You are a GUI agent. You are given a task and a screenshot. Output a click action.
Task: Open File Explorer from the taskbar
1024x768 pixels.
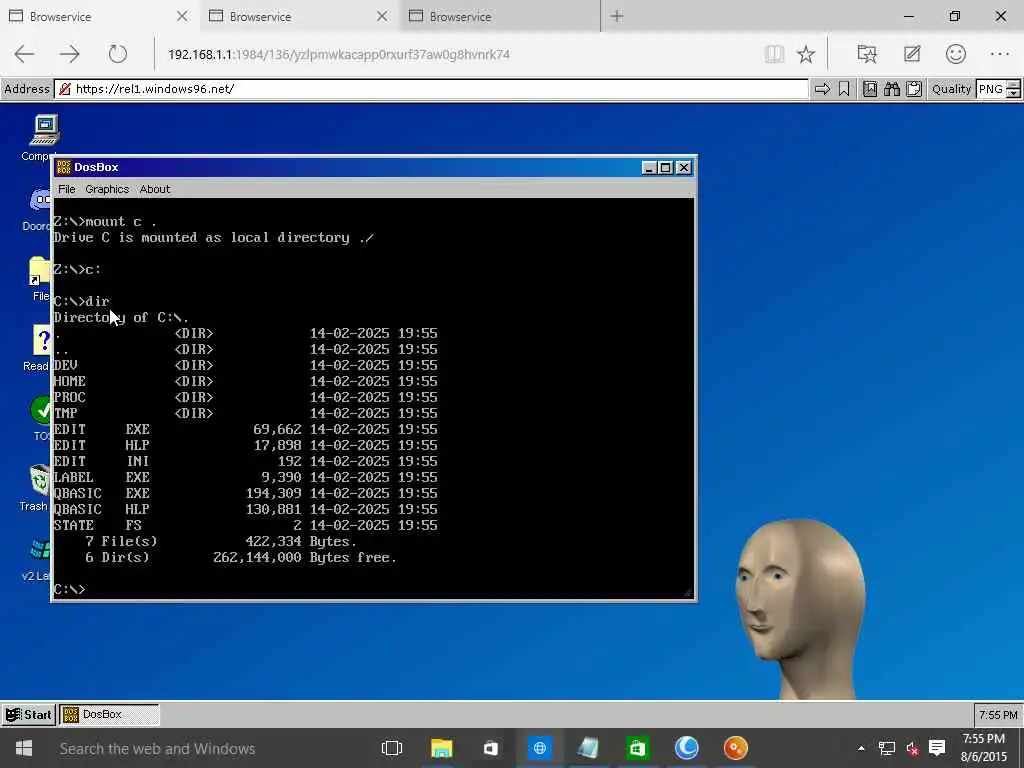click(441, 748)
